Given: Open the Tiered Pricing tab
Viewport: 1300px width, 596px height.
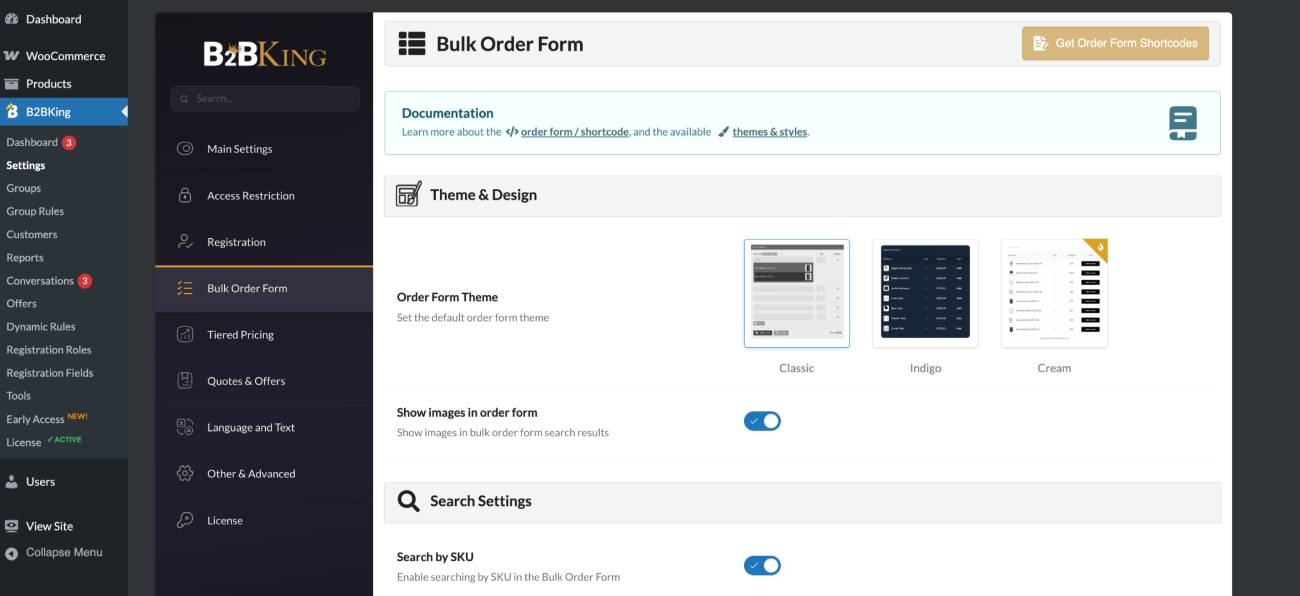Looking at the screenshot, I should (264, 335).
